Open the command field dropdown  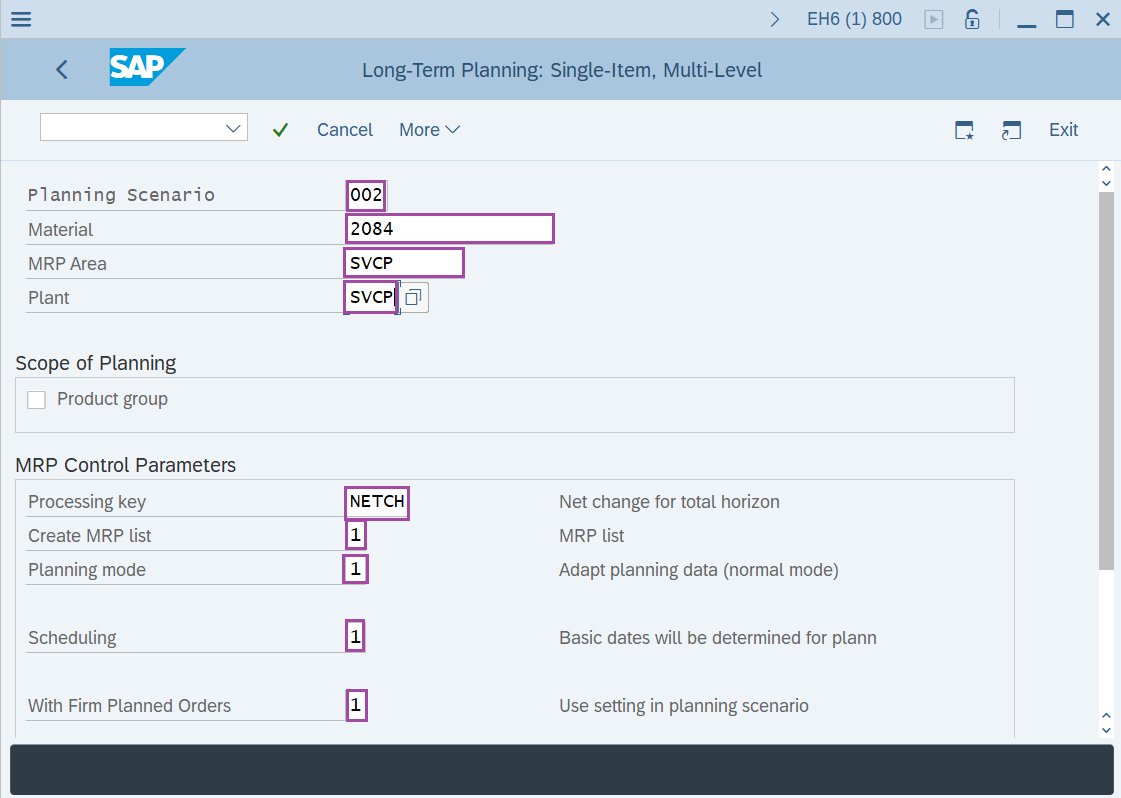point(232,127)
